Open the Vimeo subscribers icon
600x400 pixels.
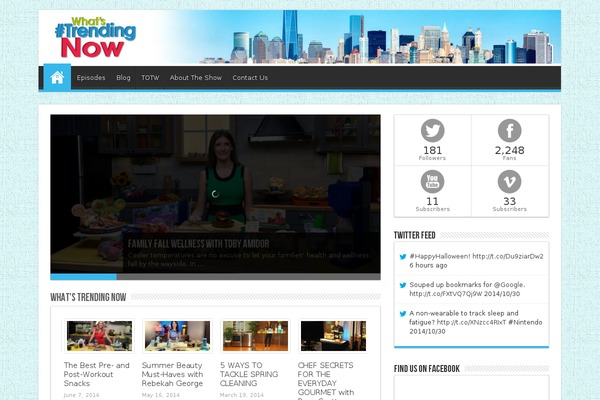(509, 181)
